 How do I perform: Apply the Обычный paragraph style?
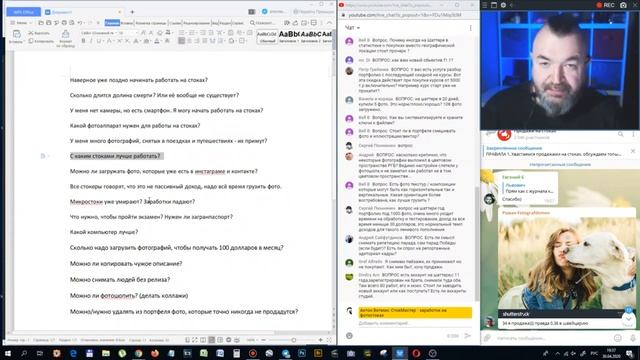click(267, 37)
